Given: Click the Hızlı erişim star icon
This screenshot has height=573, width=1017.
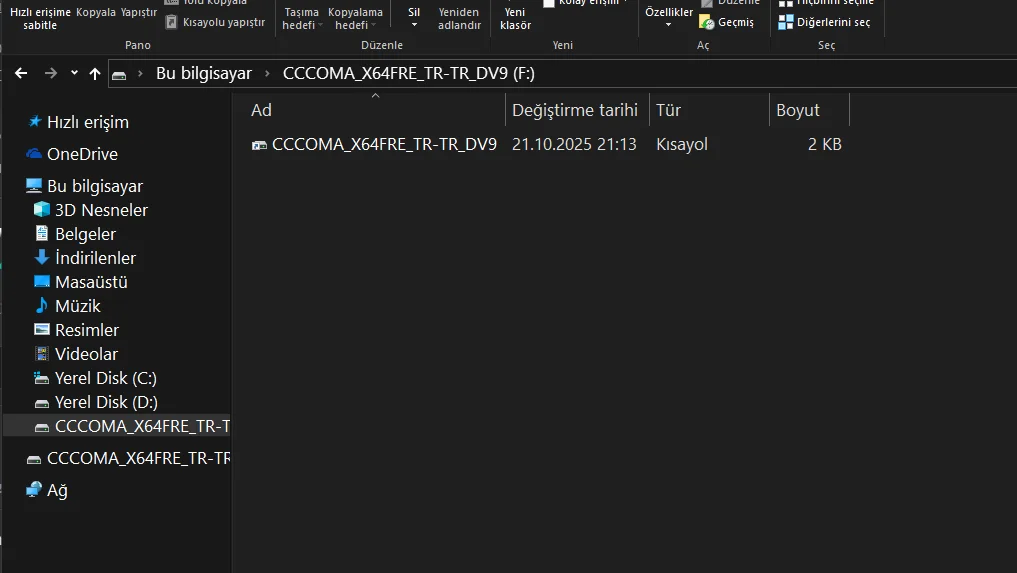Looking at the screenshot, I should [34, 121].
